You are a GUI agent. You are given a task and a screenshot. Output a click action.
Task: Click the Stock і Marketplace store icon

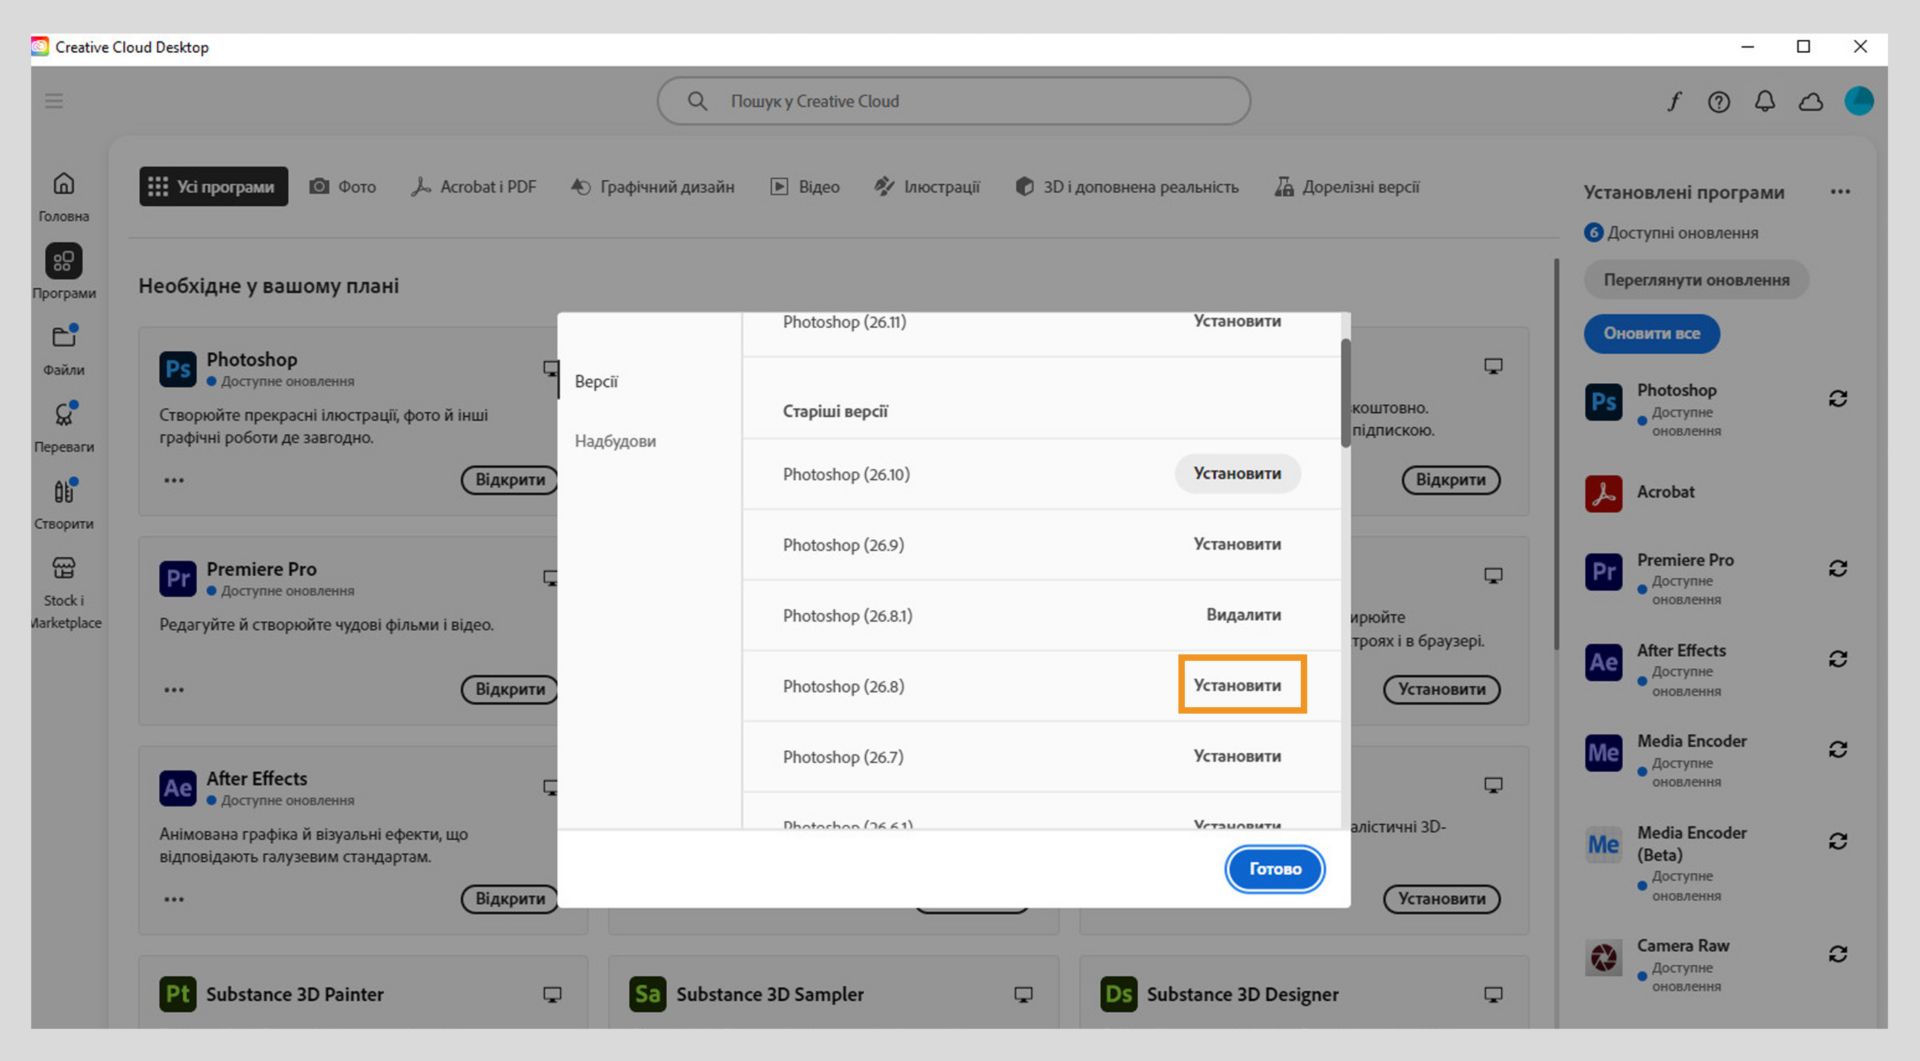pos(64,568)
